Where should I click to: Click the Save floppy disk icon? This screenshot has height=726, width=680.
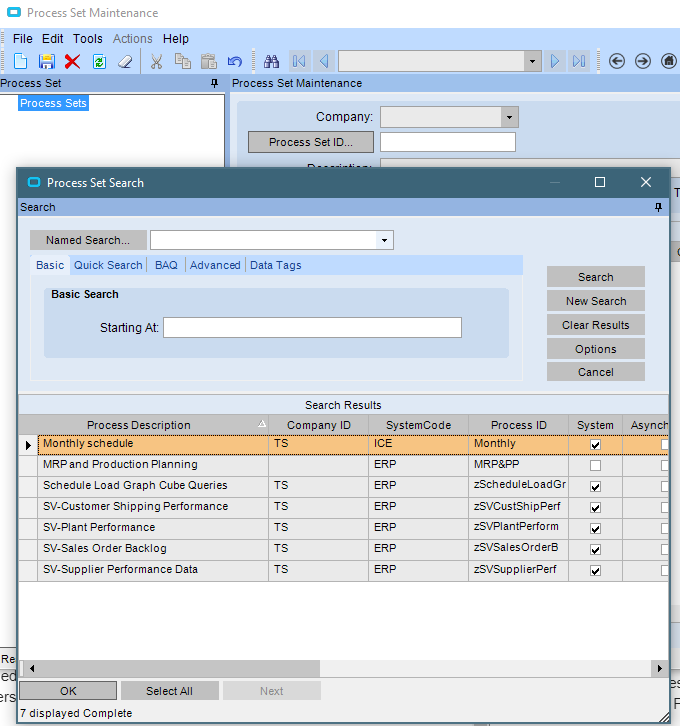click(x=46, y=61)
